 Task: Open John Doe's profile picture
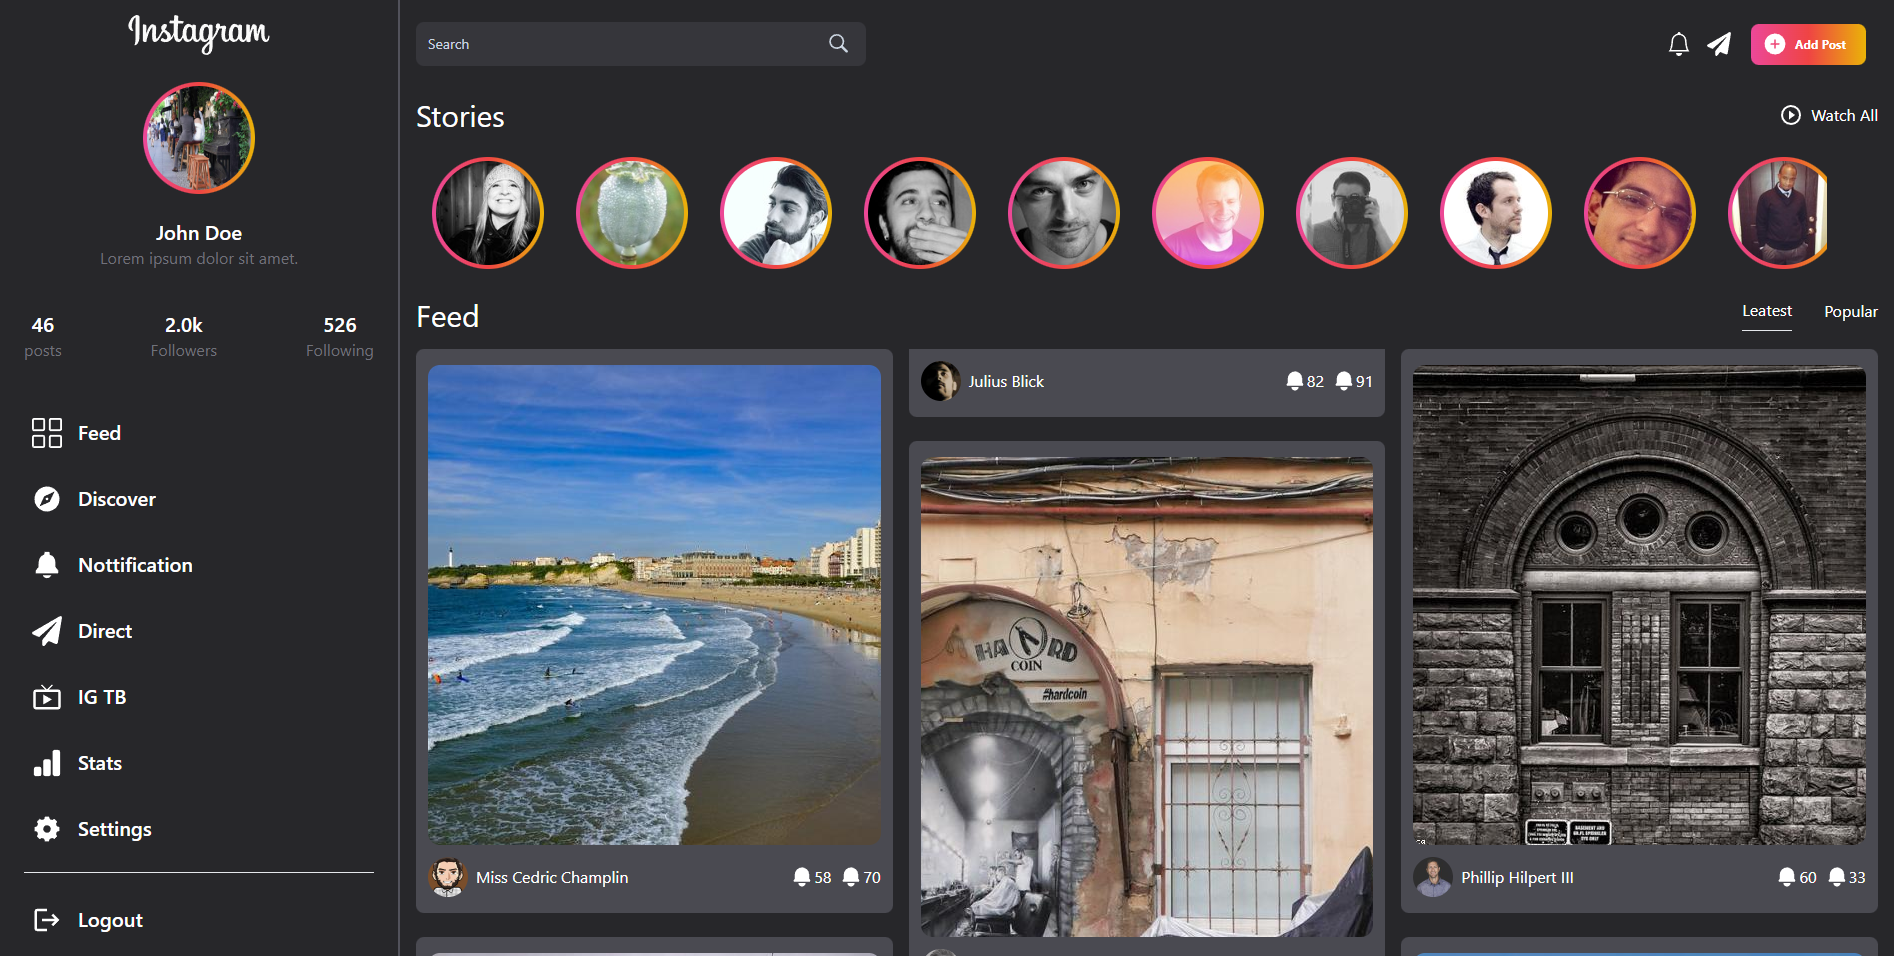[x=199, y=138]
